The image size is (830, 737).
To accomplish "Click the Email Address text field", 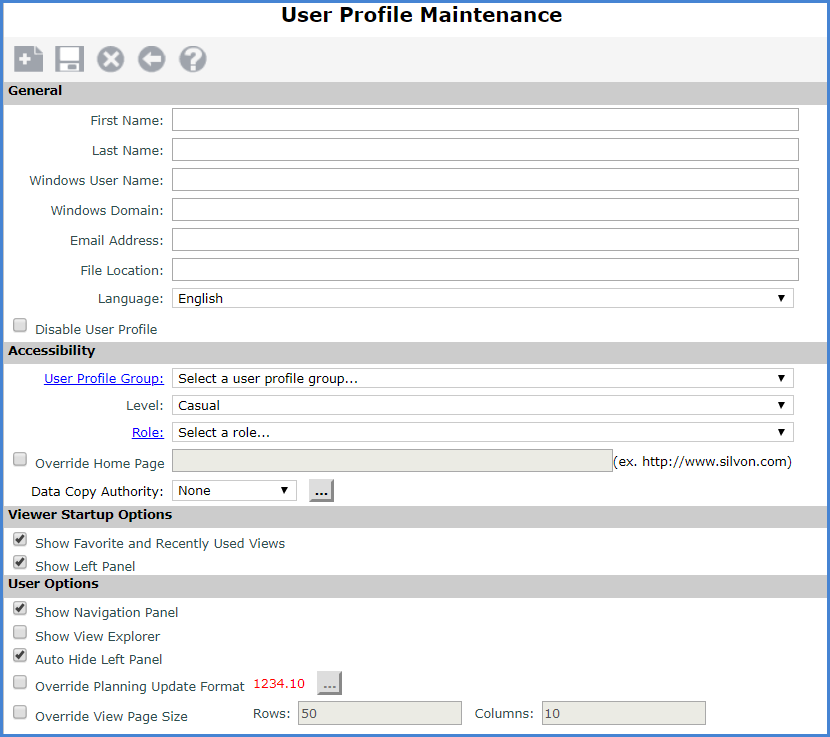I will point(485,240).
